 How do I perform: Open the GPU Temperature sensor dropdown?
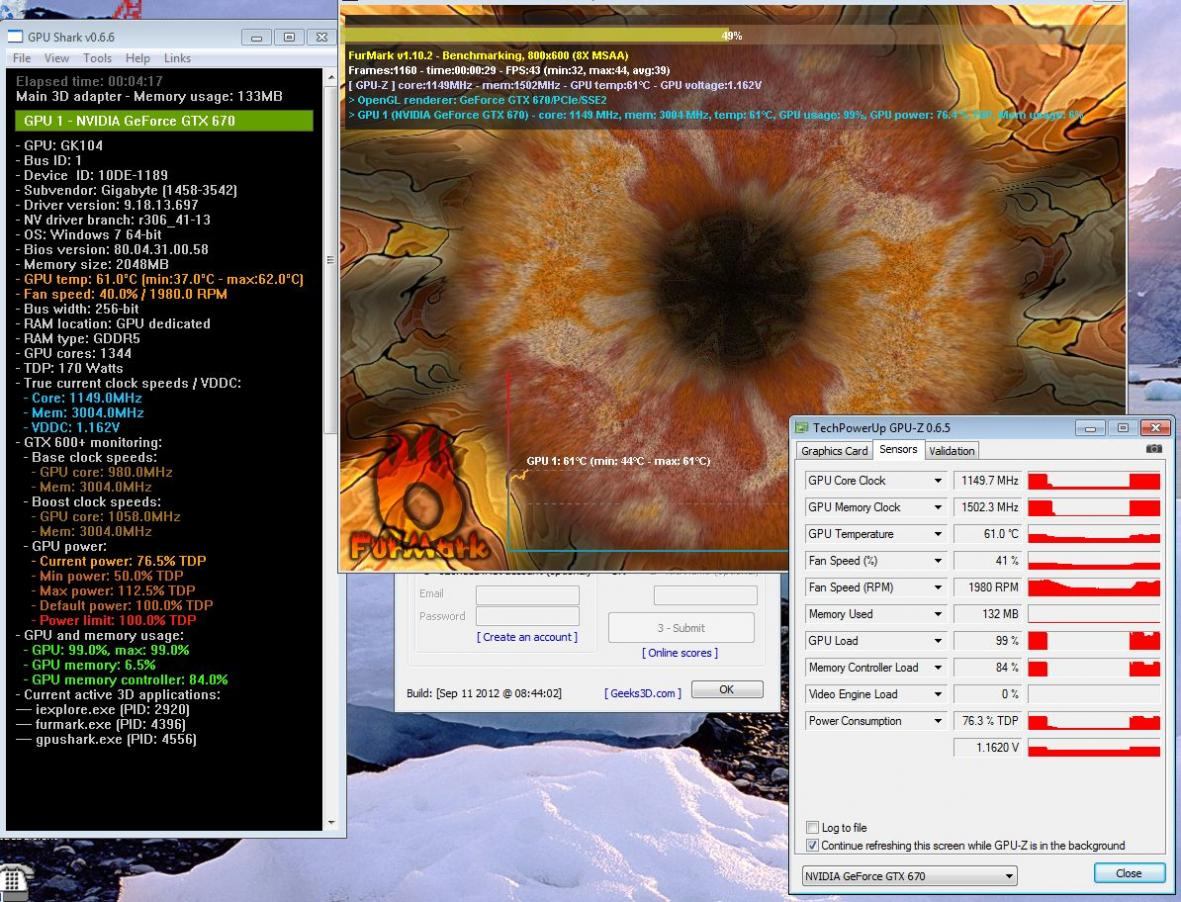(938, 534)
